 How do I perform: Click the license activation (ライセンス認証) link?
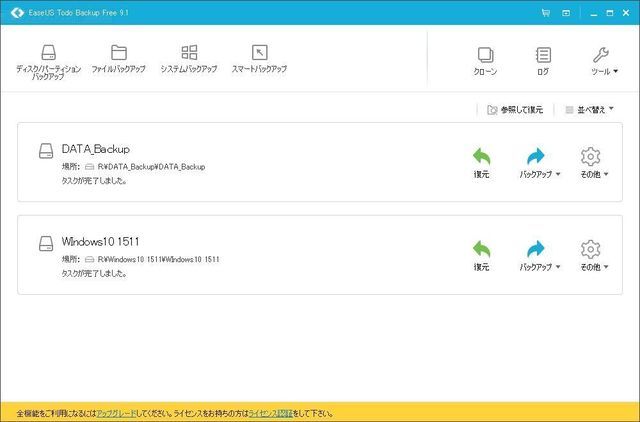(x=270, y=412)
